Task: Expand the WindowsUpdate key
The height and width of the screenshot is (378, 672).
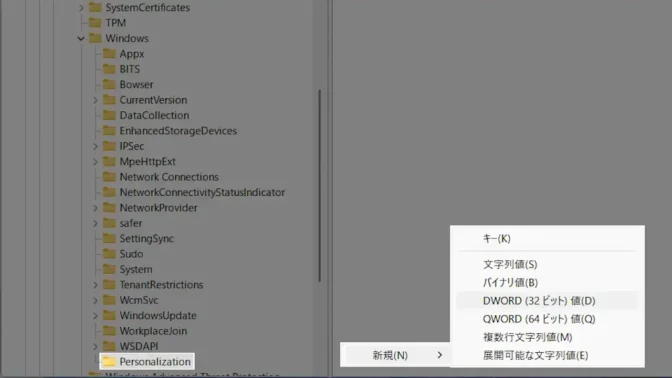Action: [x=95, y=316]
